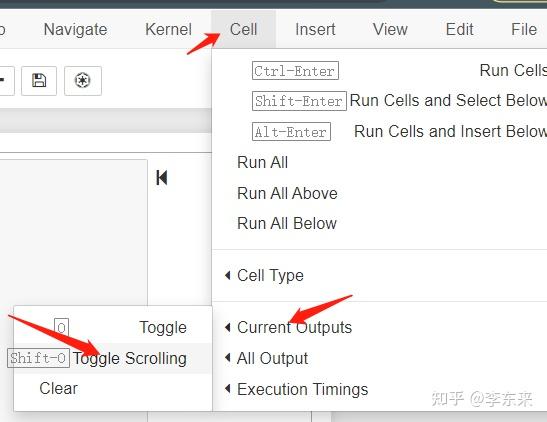
Task: Open the Cell menu
Action: click(x=243, y=29)
